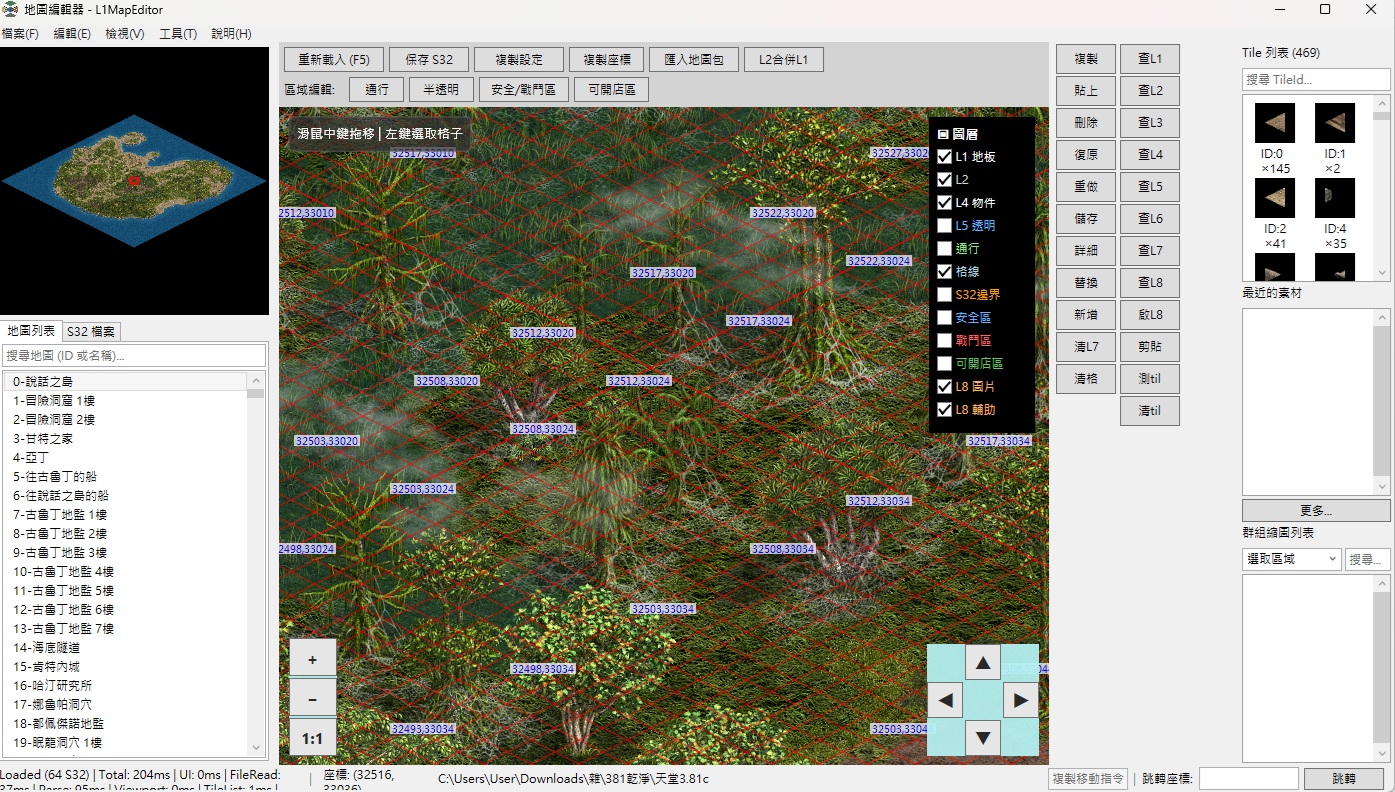The height and width of the screenshot is (792, 1395).
Task: Focus the 搜尋 TileId search field
Action: coord(1316,79)
